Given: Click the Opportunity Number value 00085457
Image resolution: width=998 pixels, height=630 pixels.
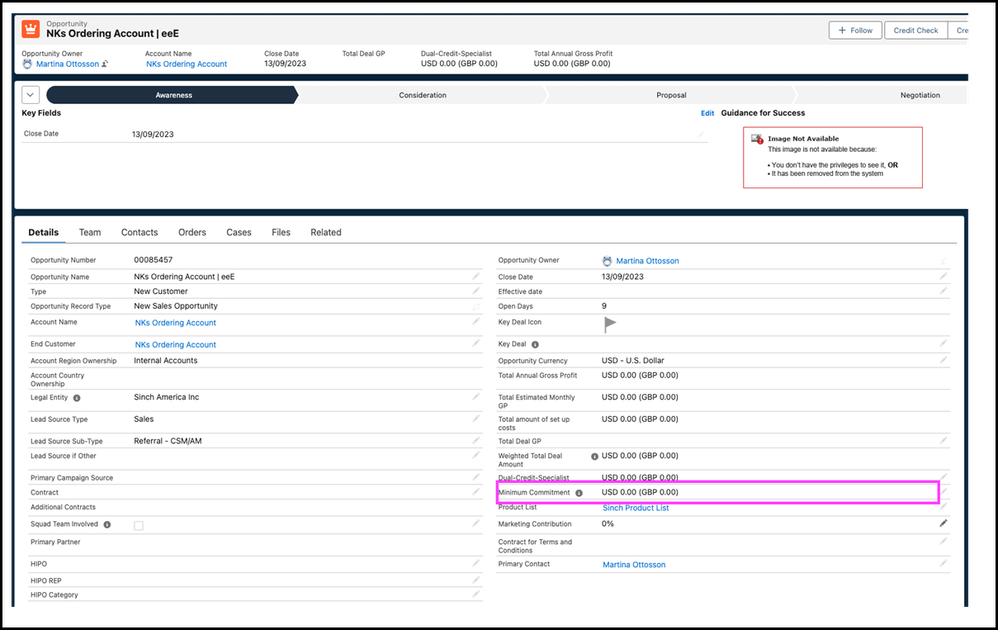Looking at the screenshot, I should coord(153,260).
